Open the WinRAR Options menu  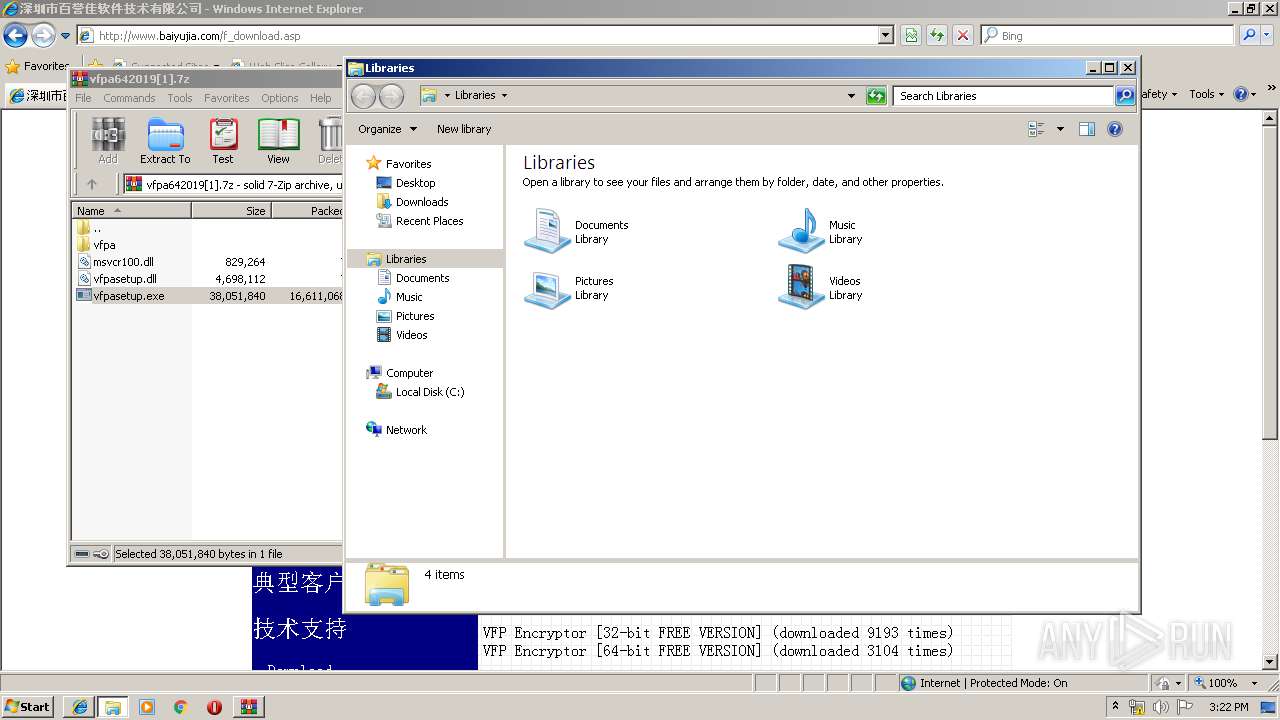coord(280,98)
